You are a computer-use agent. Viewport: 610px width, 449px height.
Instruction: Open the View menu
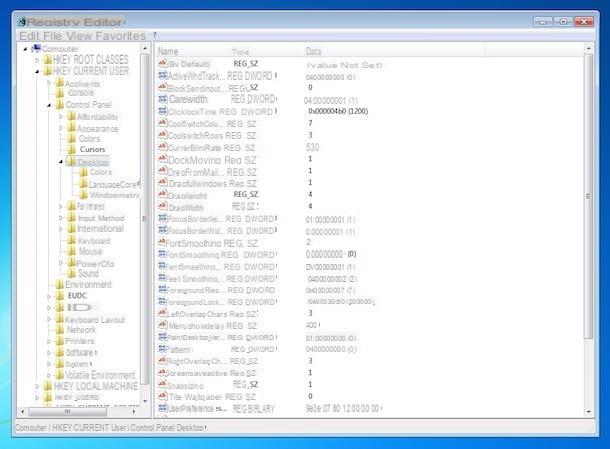tap(79, 36)
